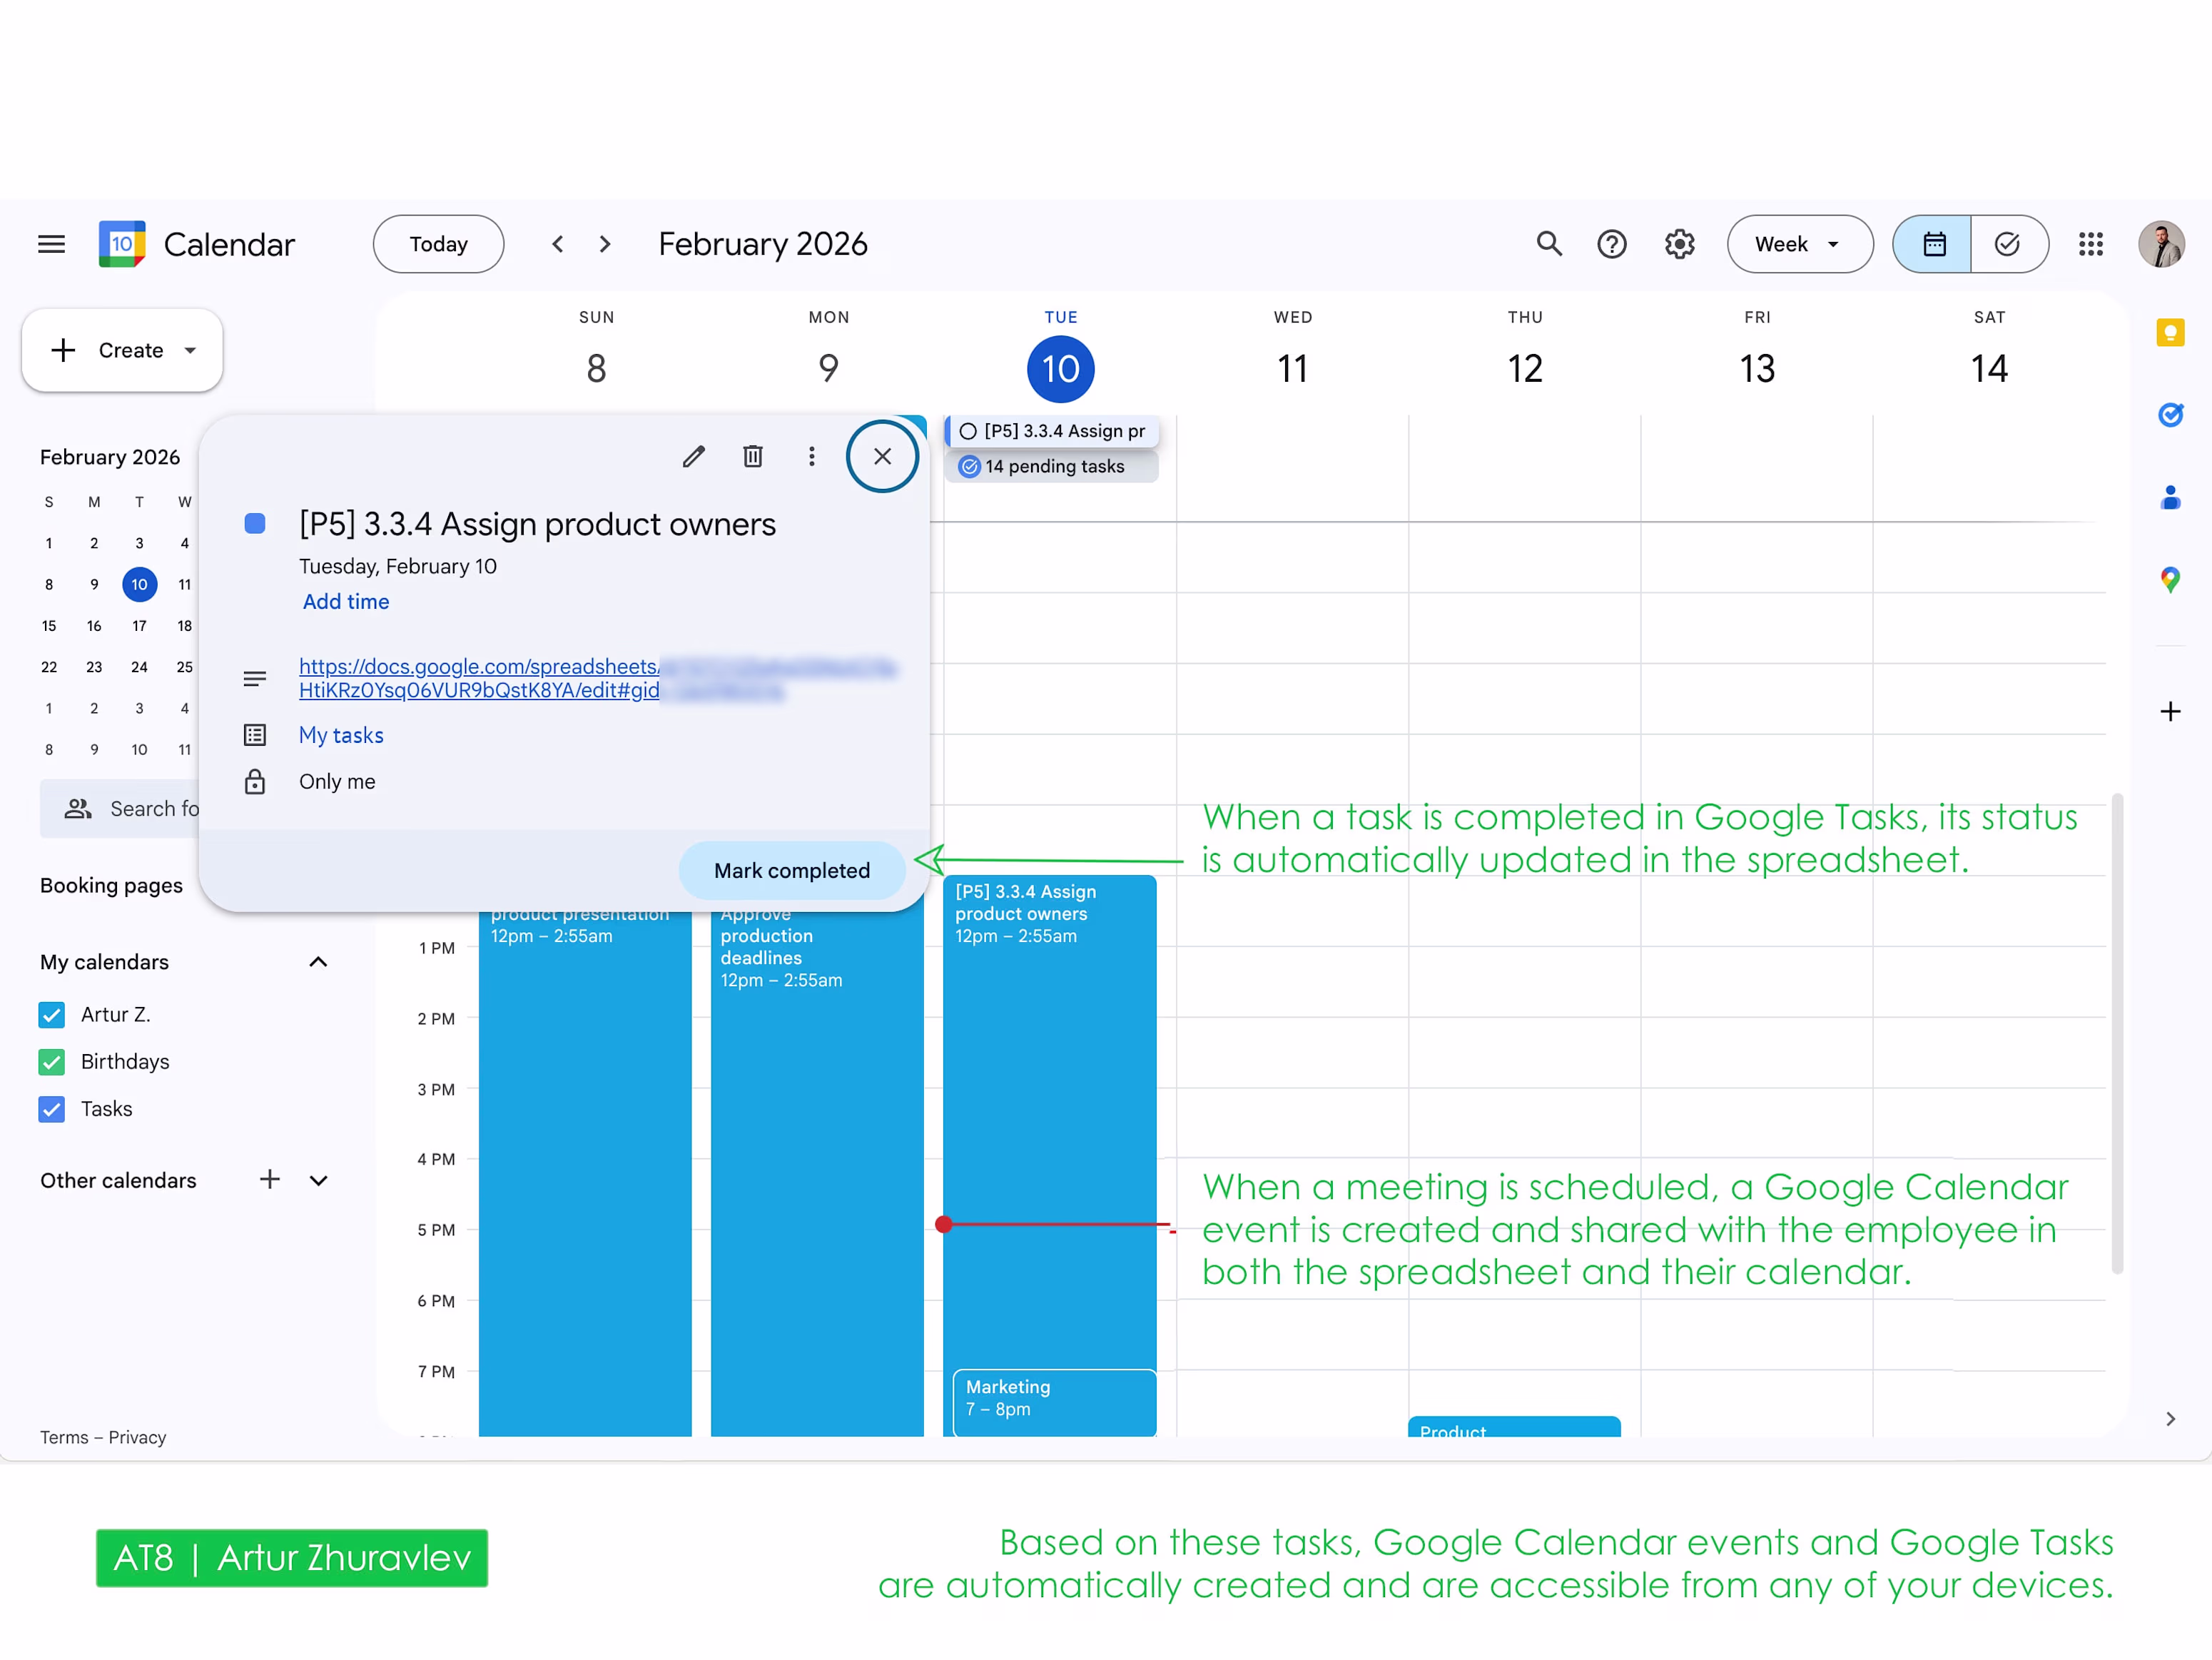
Task: Click the Search for people field
Action: click(x=140, y=809)
